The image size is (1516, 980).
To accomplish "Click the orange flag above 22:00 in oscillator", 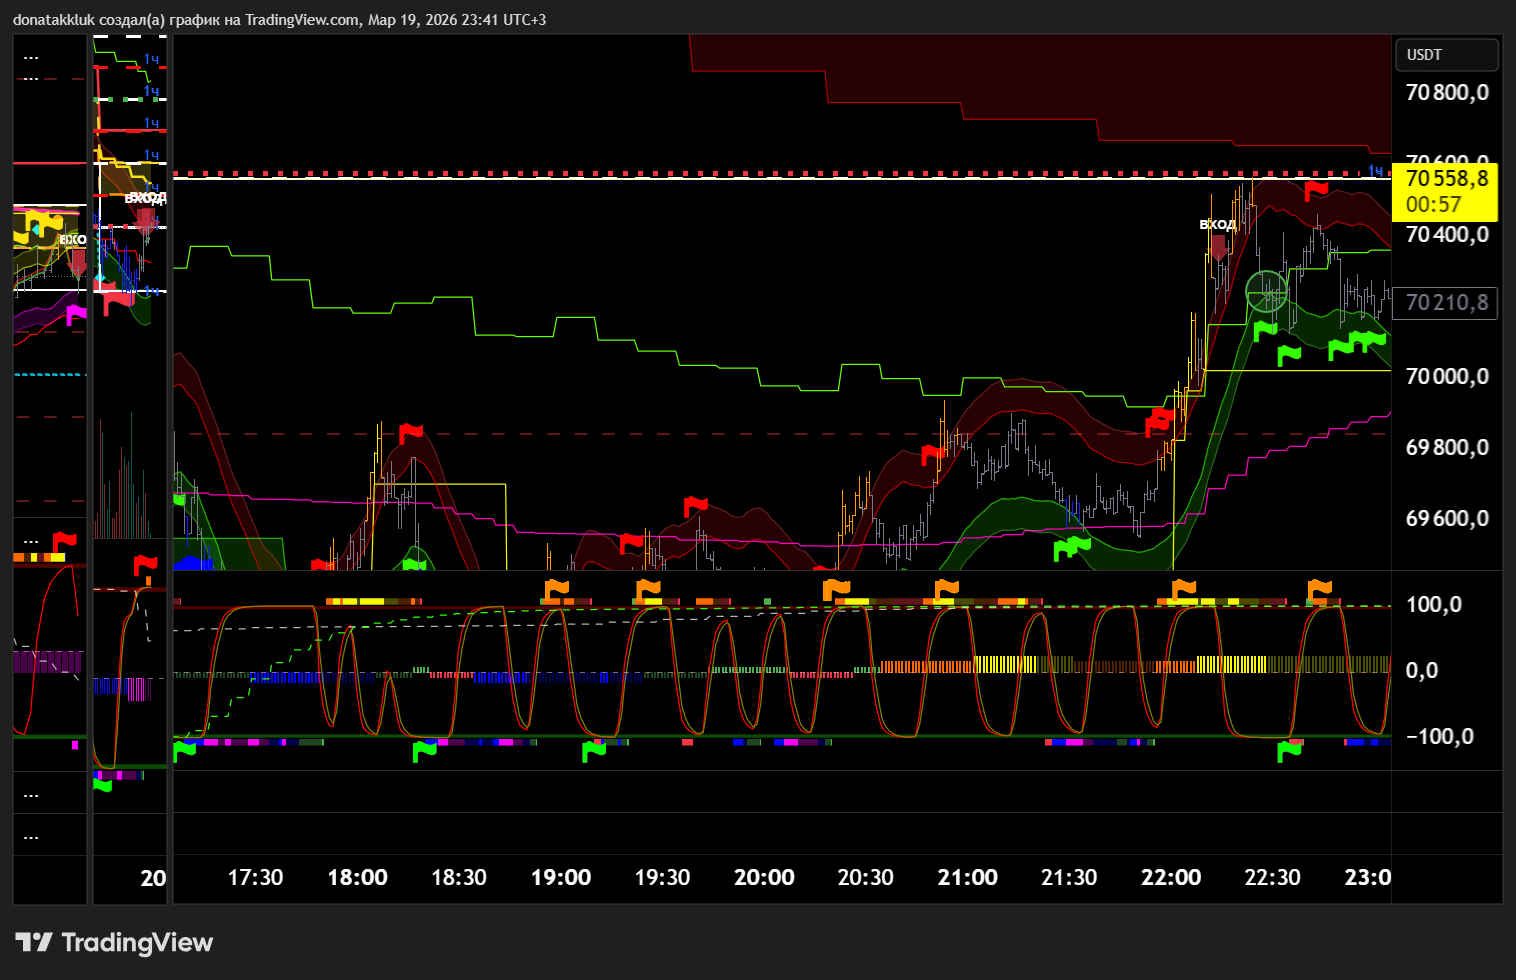I will click(1183, 588).
